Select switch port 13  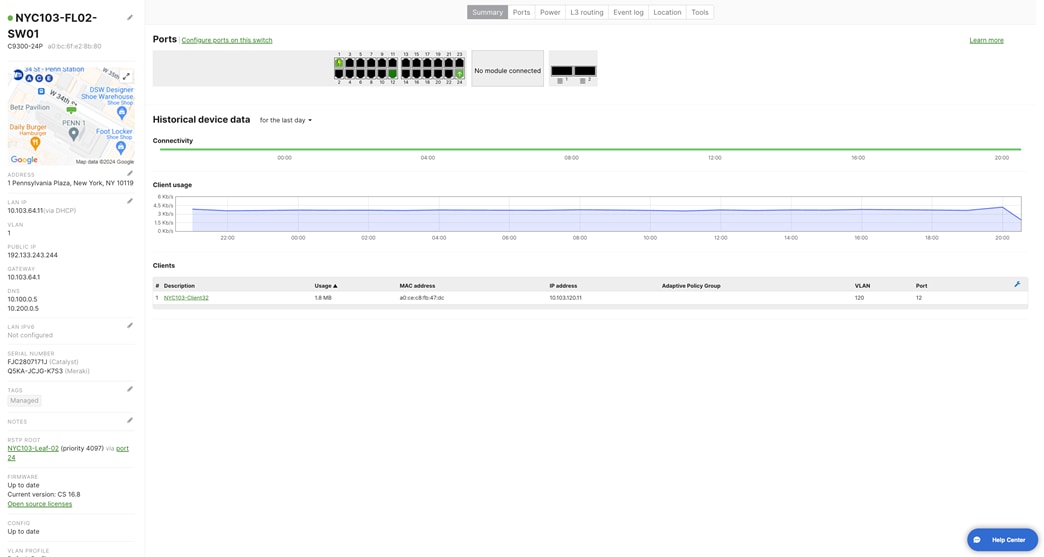point(405,63)
